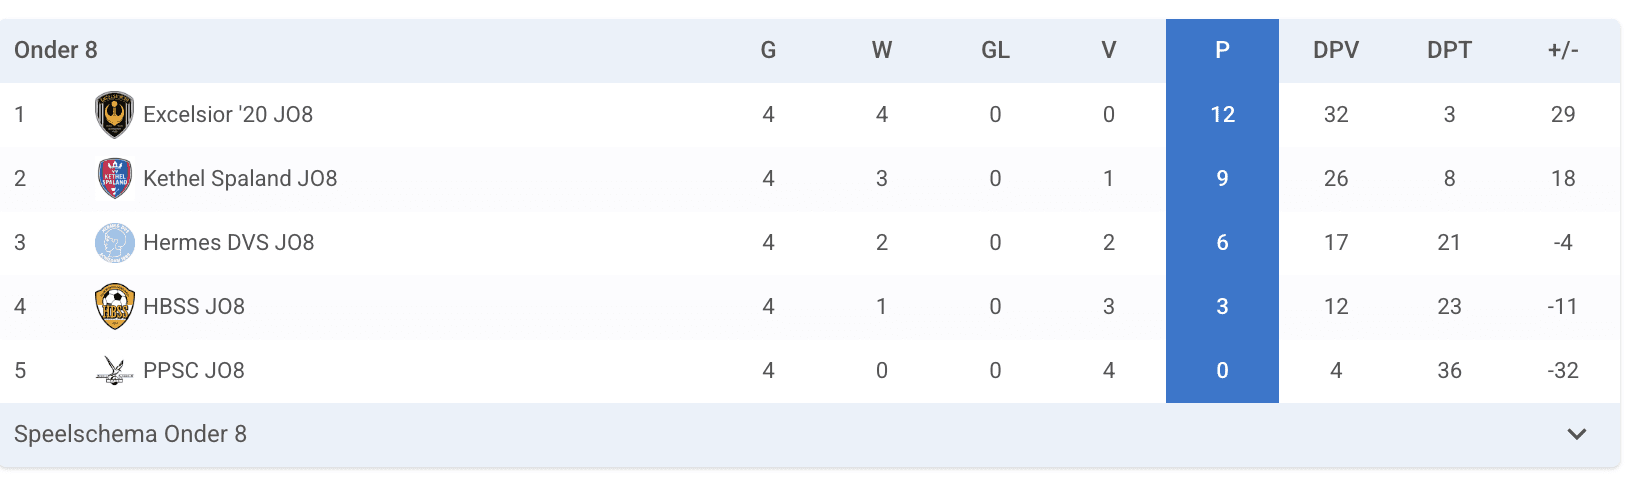Click the DPT column header
The image size is (1630, 478).
[x=1449, y=51]
